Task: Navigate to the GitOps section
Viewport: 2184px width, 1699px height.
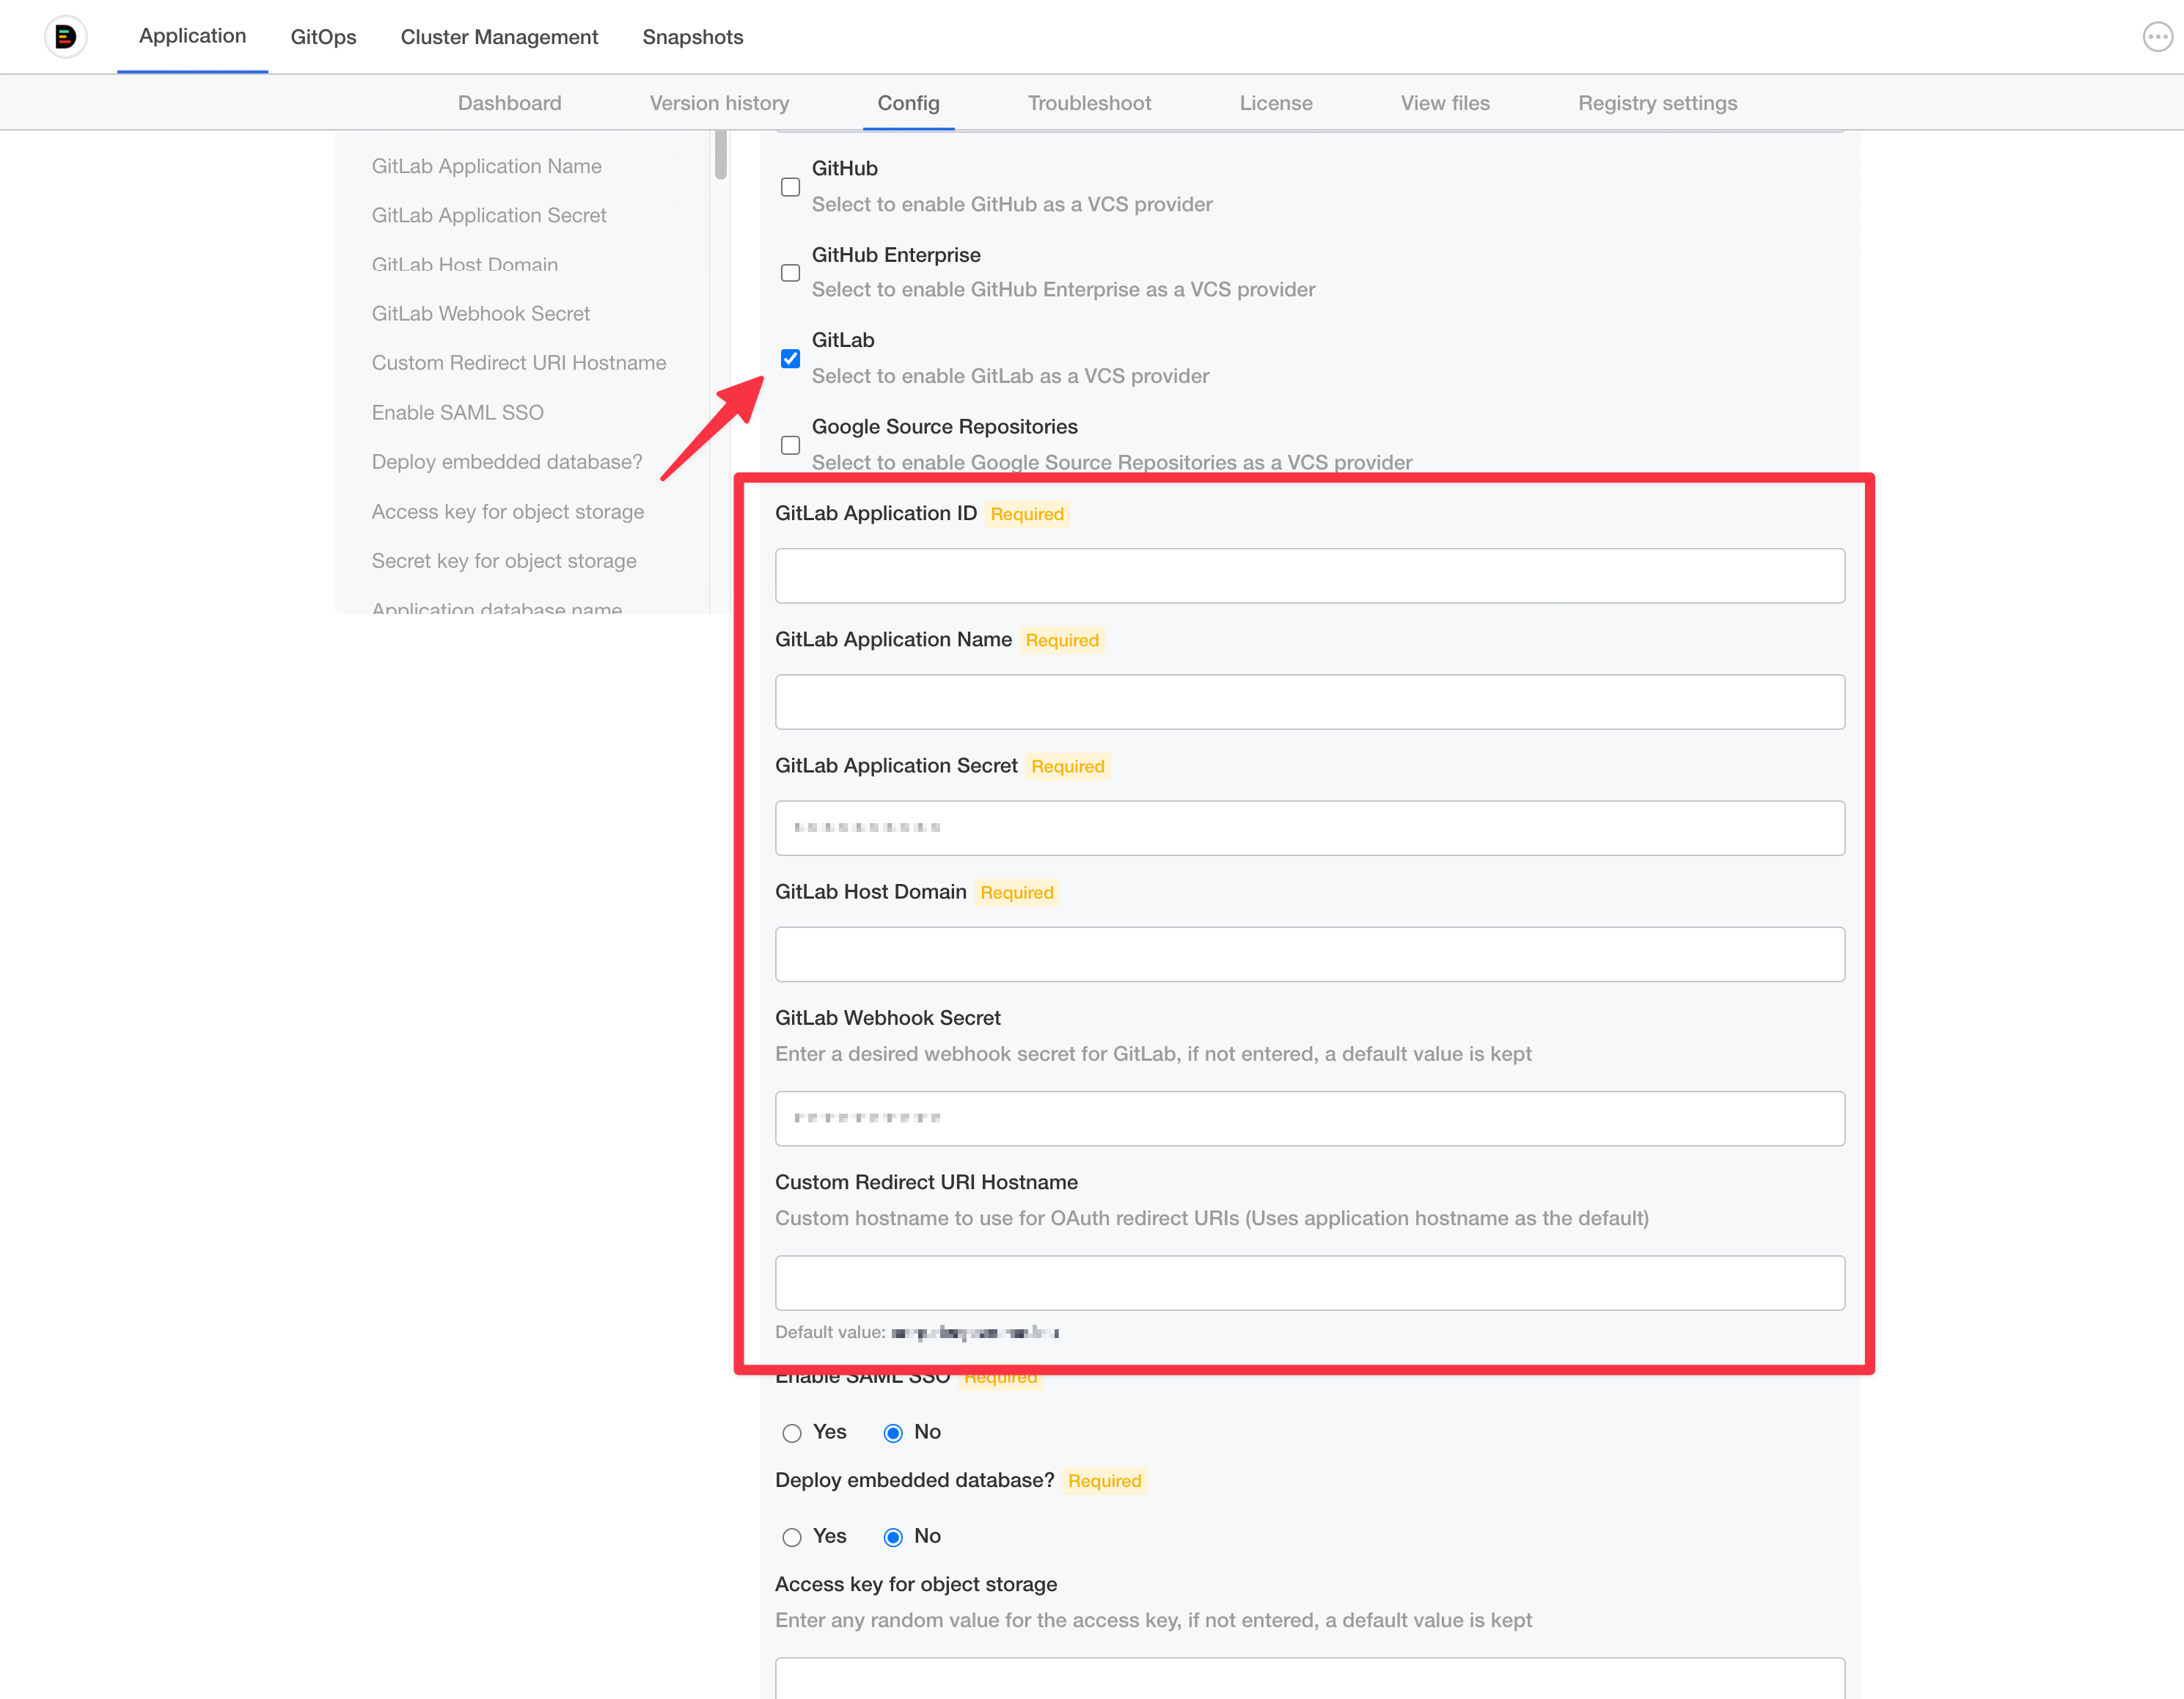Action: (x=323, y=37)
